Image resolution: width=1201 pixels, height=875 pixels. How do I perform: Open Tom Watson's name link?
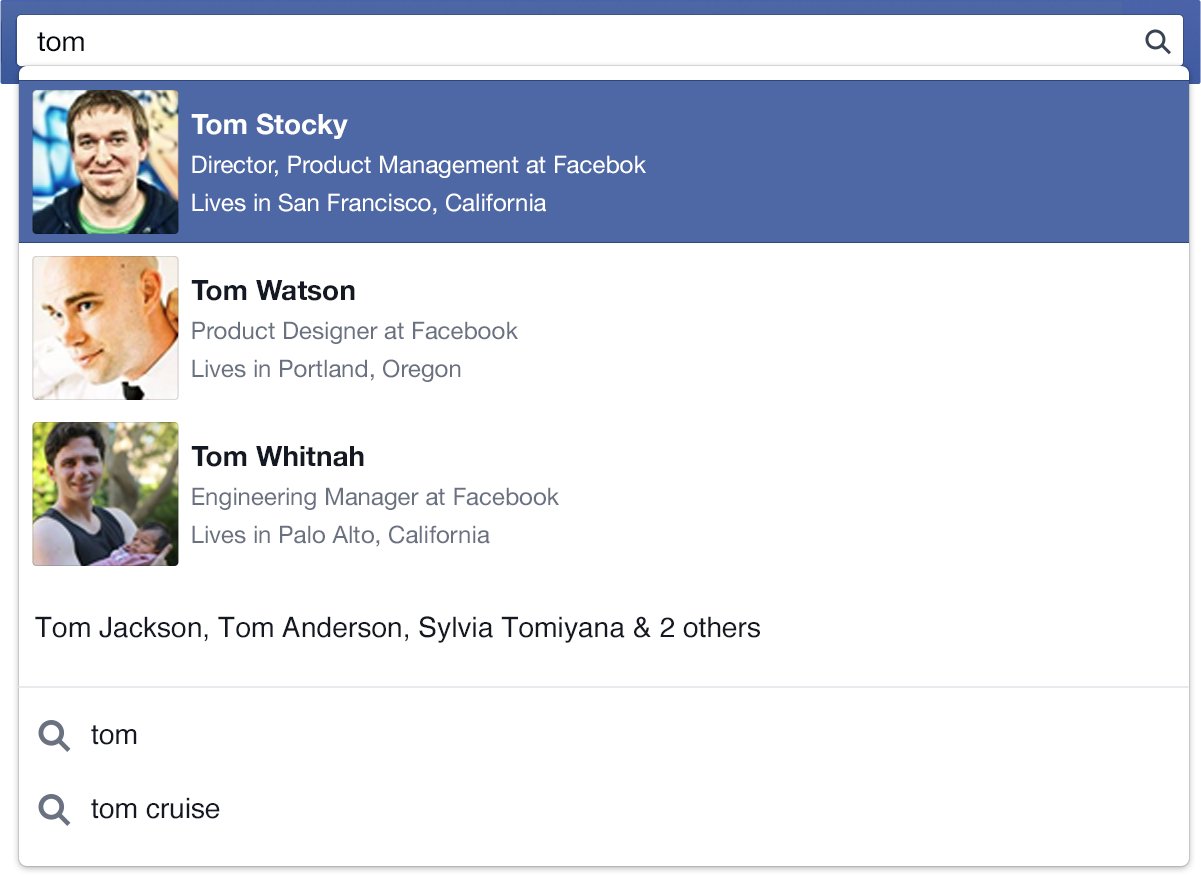point(273,291)
